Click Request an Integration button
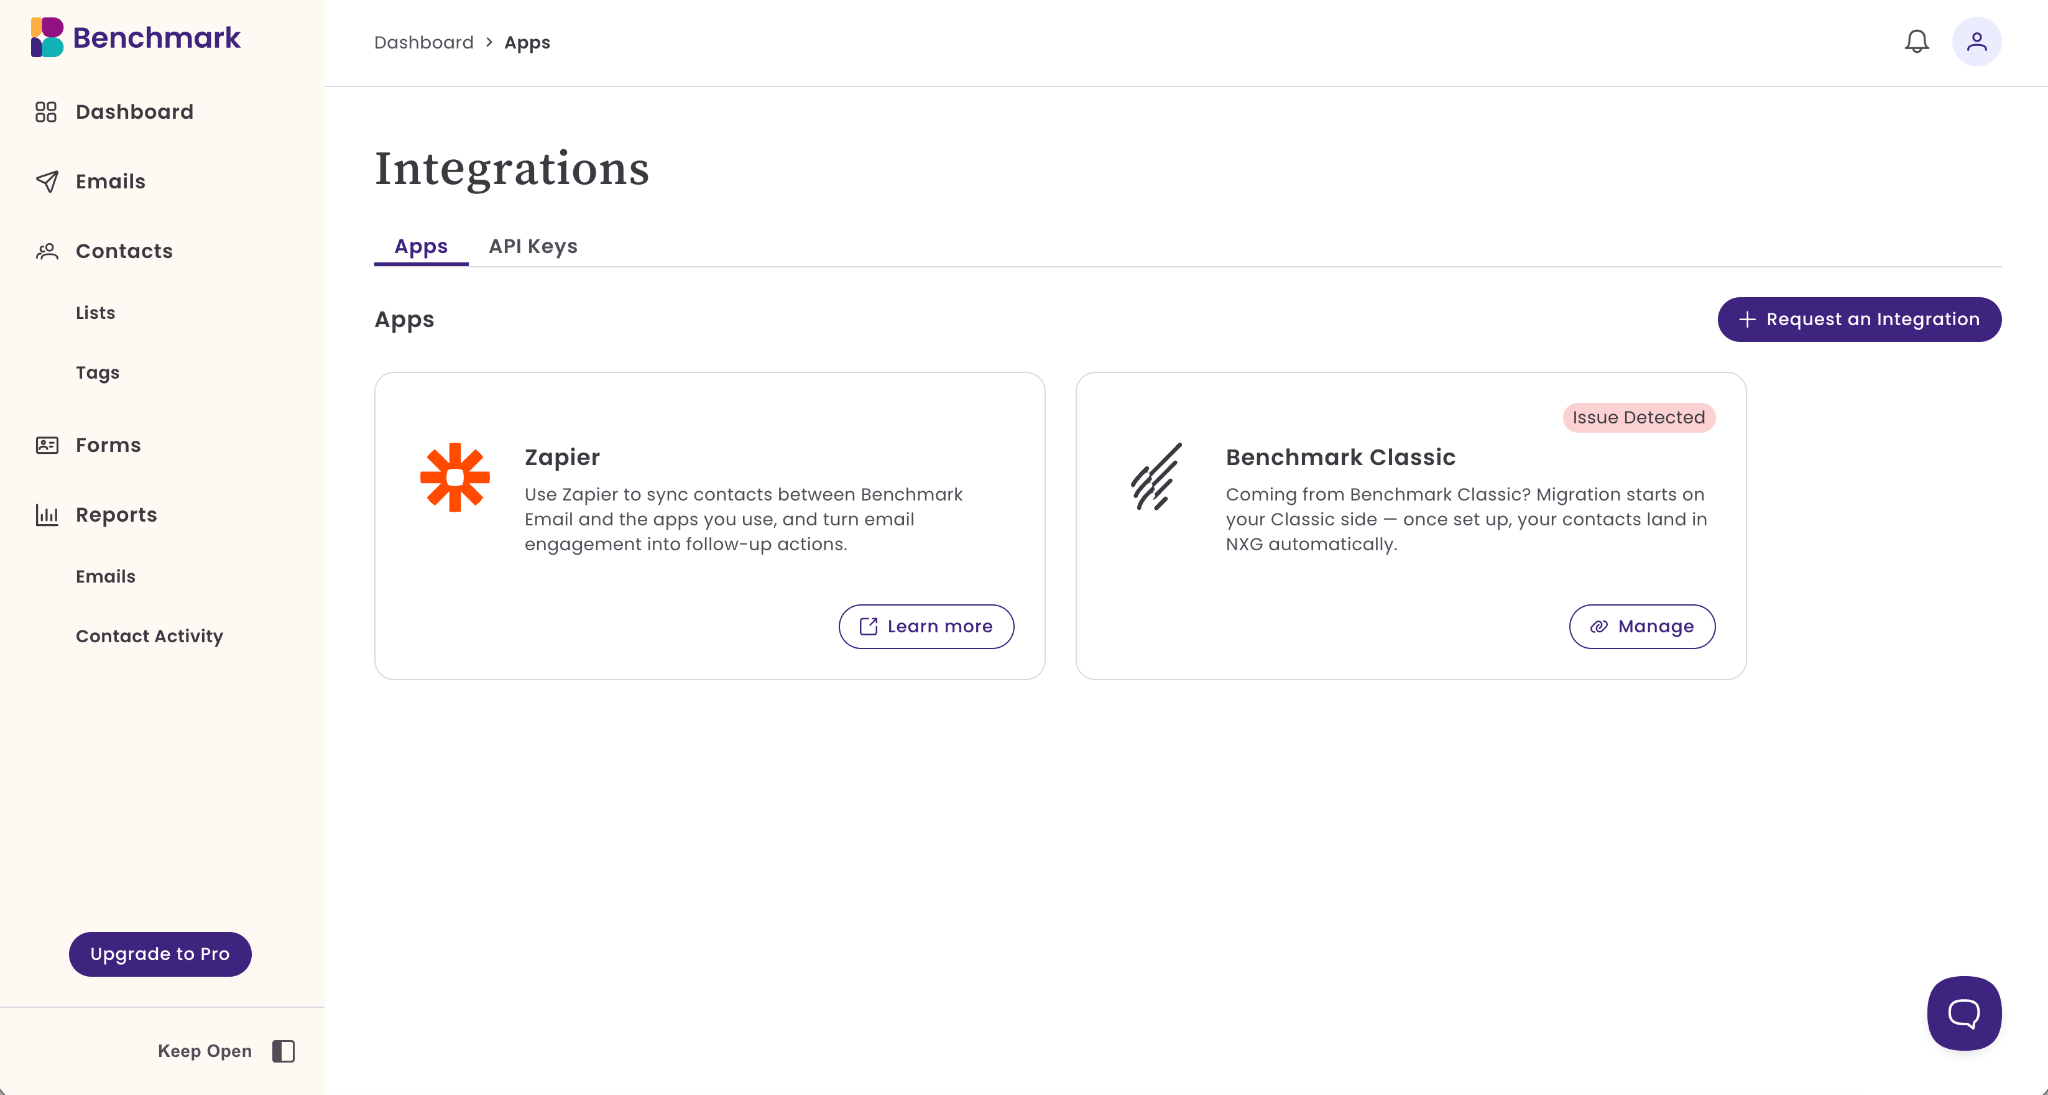The width and height of the screenshot is (2048, 1095). point(1859,319)
